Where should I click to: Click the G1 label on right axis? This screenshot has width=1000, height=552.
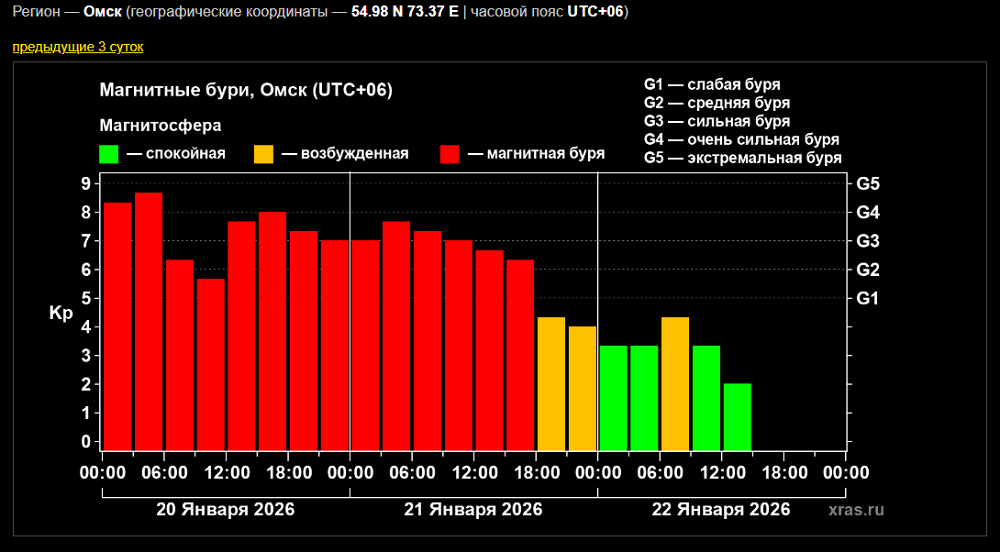pos(867,298)
